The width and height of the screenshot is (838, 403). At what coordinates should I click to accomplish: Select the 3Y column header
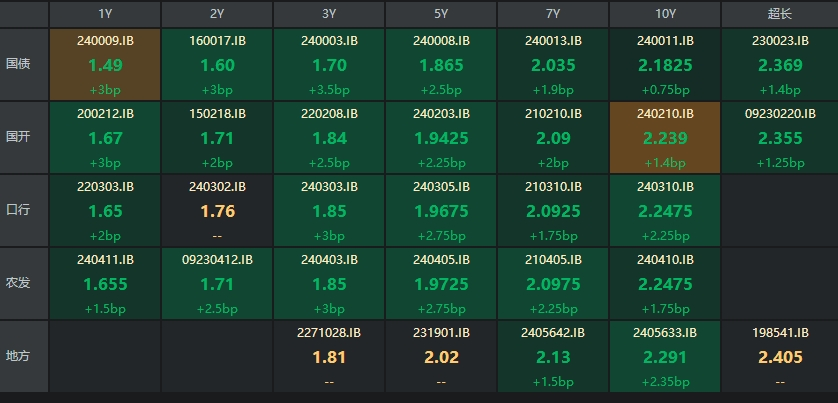click(329, 14)
